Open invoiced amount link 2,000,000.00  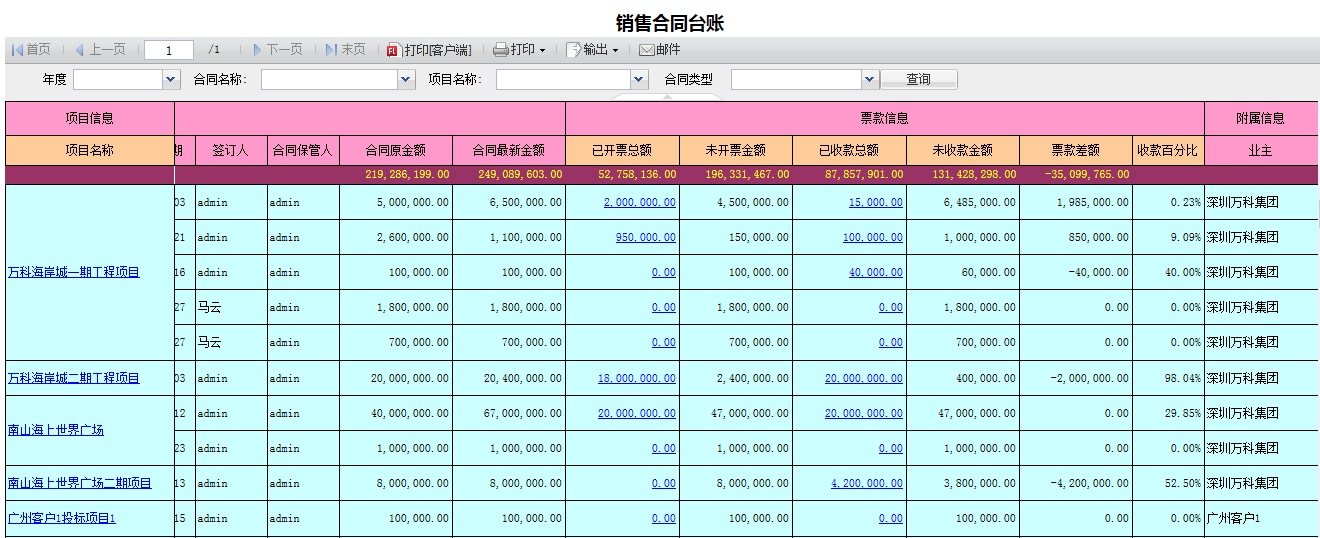[x=640, y=202]
